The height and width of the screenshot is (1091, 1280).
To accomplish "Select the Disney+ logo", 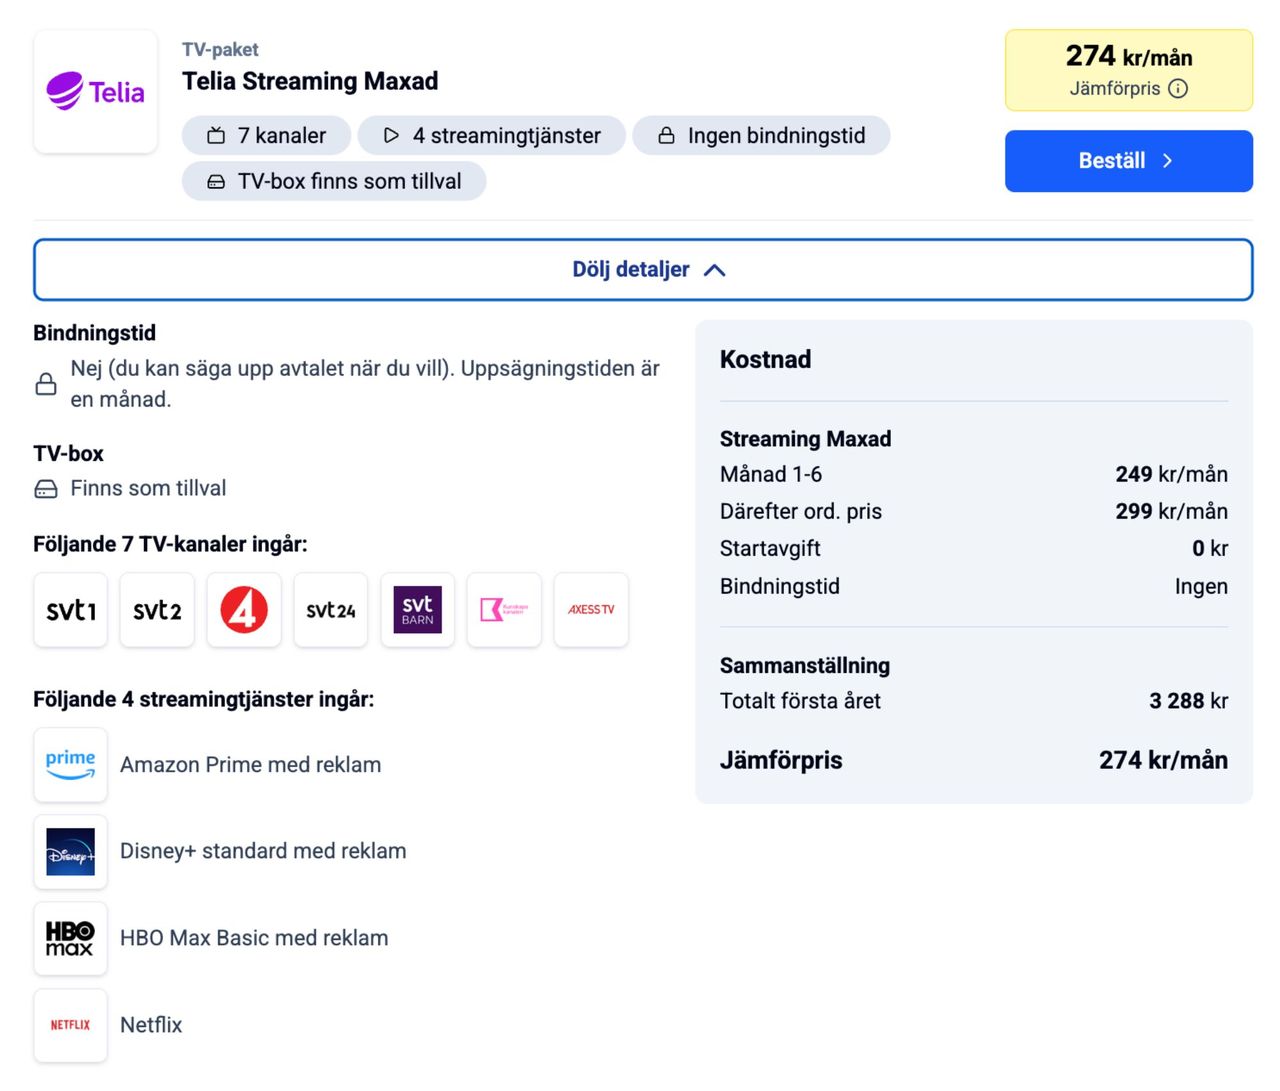I will [71, 852].
